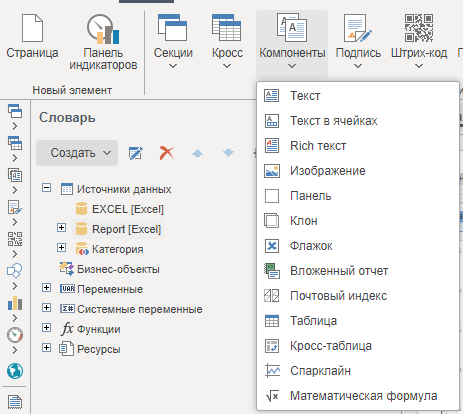Collapse the Источники данных tree node
Viewport: 463px width, 414px height.
click(47, 188)
